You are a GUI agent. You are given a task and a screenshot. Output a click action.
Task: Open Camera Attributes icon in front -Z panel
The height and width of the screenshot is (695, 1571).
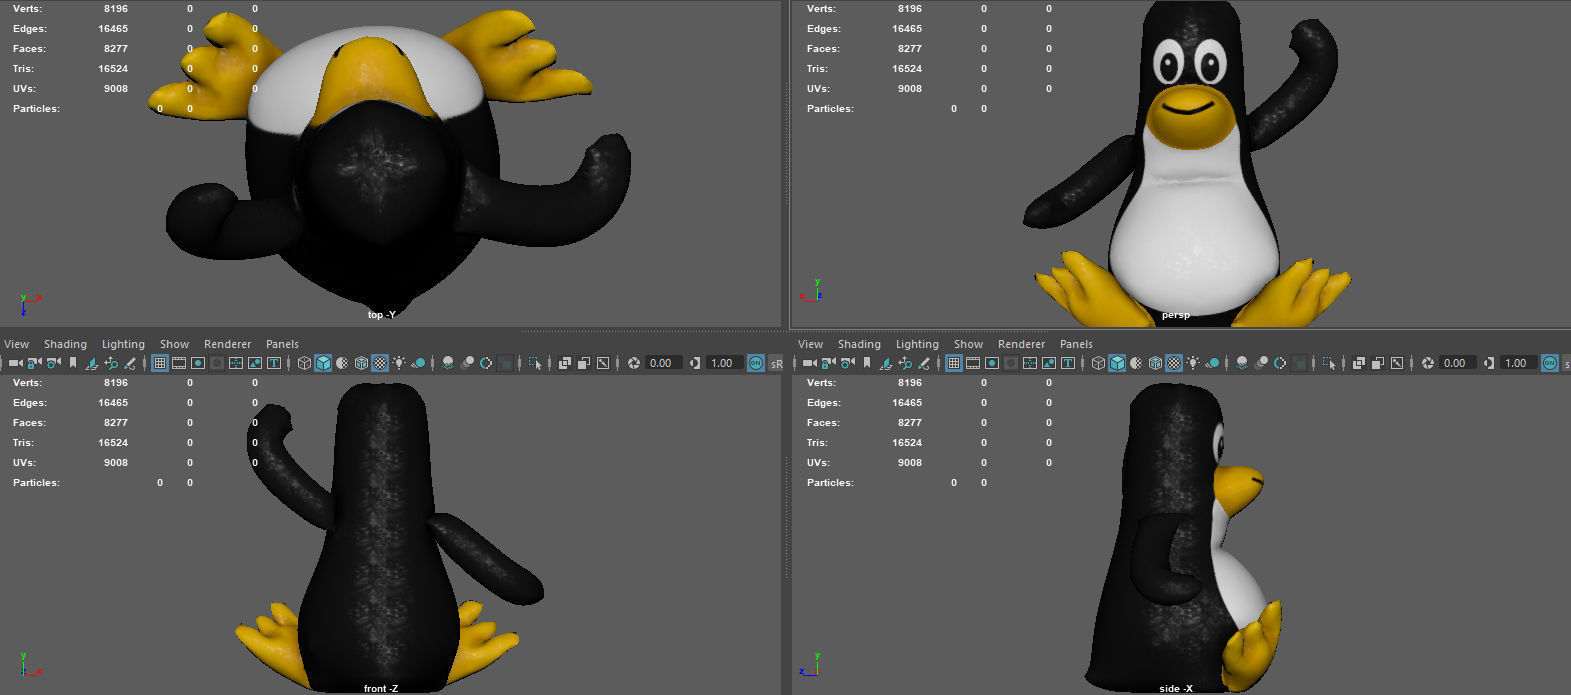point(53,363)
